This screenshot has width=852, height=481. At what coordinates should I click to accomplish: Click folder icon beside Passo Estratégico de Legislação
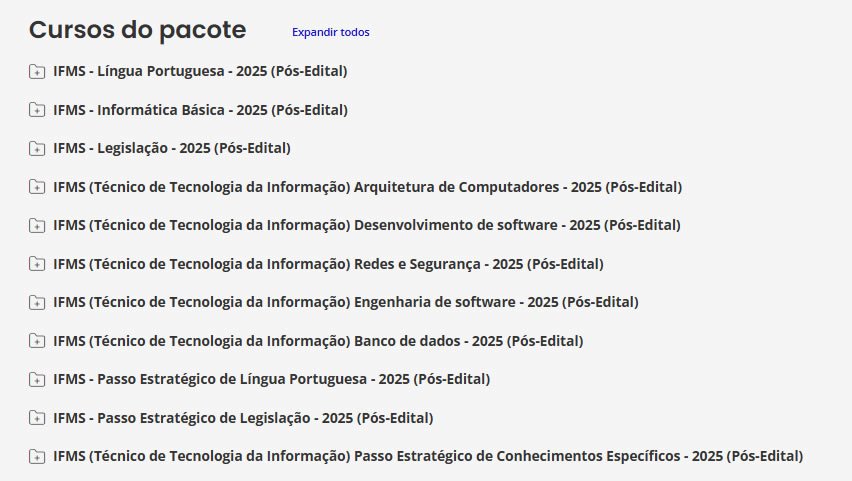tap(37, 418)
